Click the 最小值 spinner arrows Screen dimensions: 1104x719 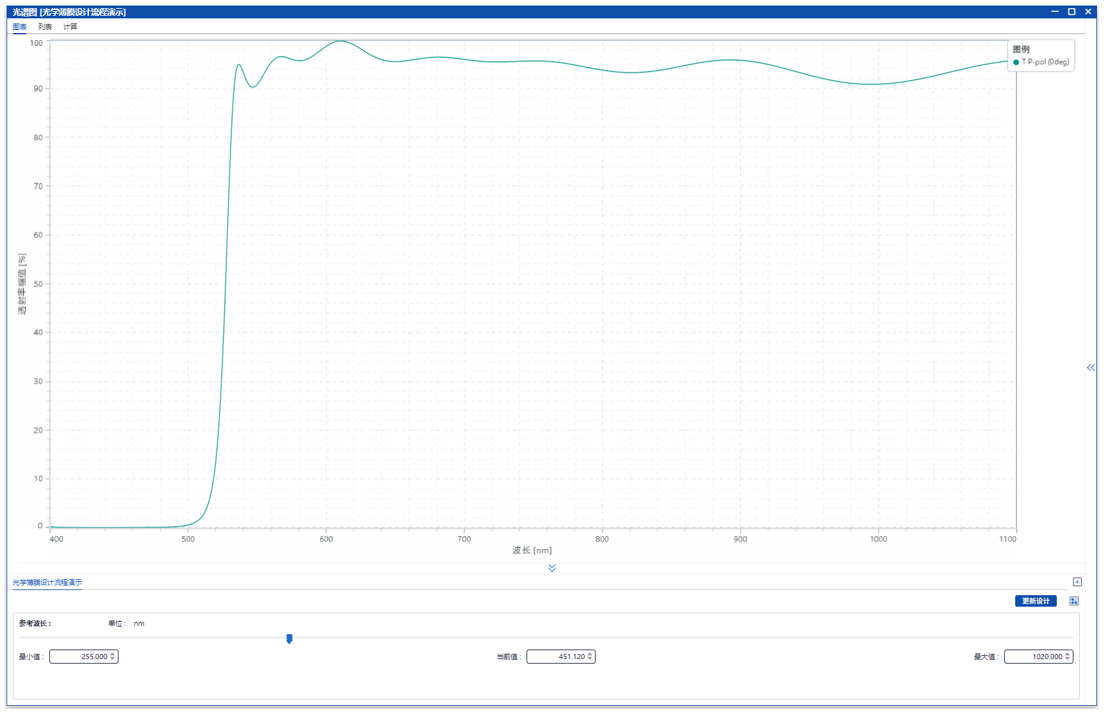(113, 657)
